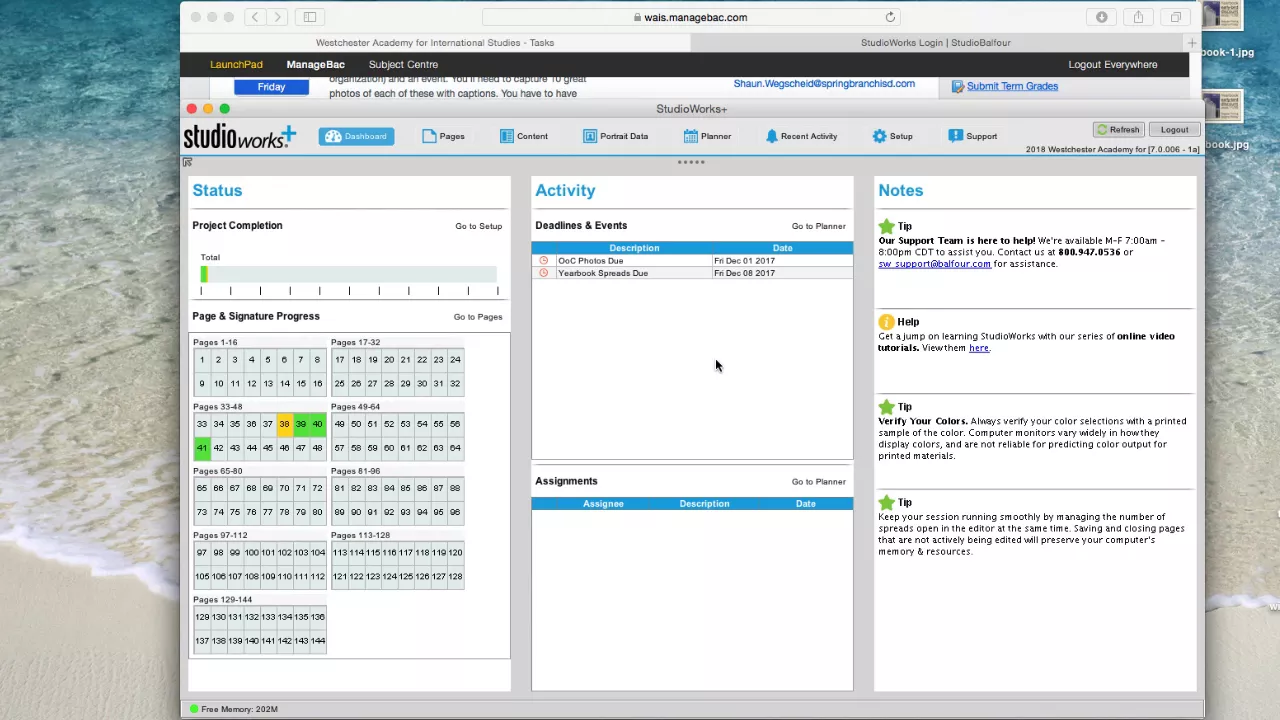Screen dimensions: 1280x720
Task: Select green page 41 cell
Action: point(202,448)
